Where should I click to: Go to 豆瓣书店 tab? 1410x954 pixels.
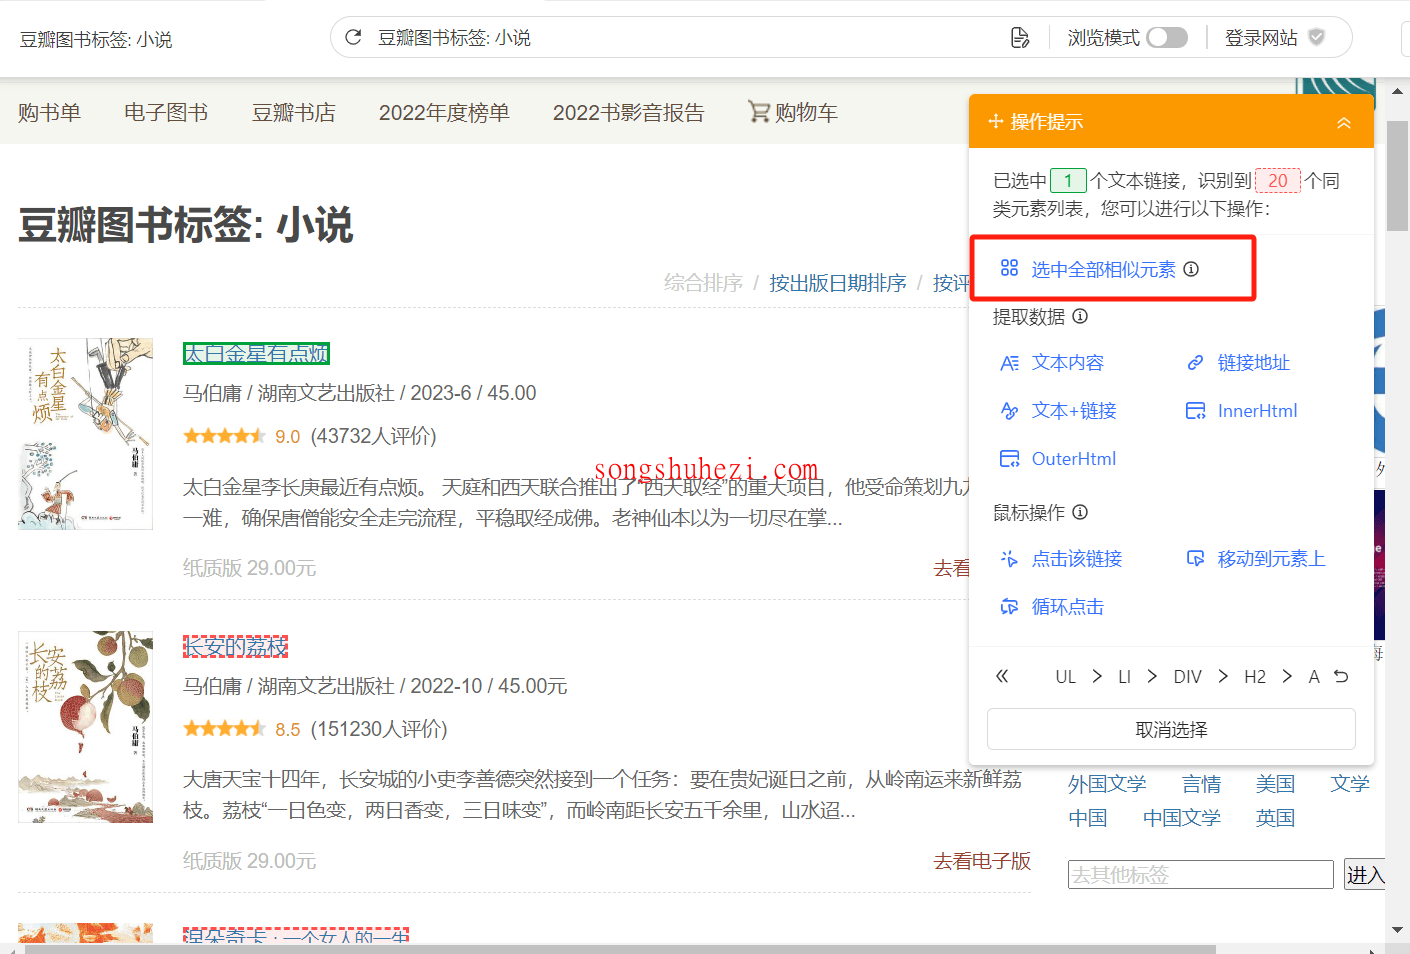tap(294, 113)
